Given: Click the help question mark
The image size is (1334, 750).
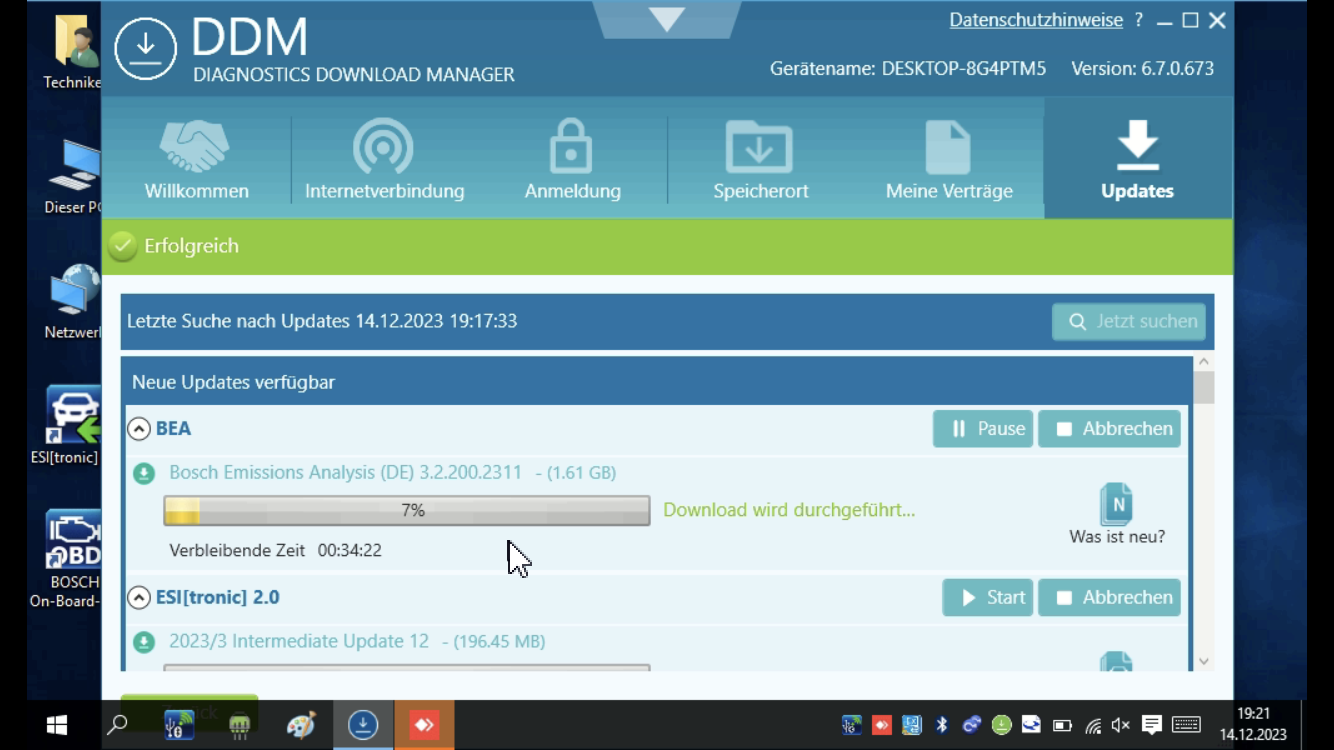Looking at the screenshot, I should pyautogui.click(x=1139, y=20).
